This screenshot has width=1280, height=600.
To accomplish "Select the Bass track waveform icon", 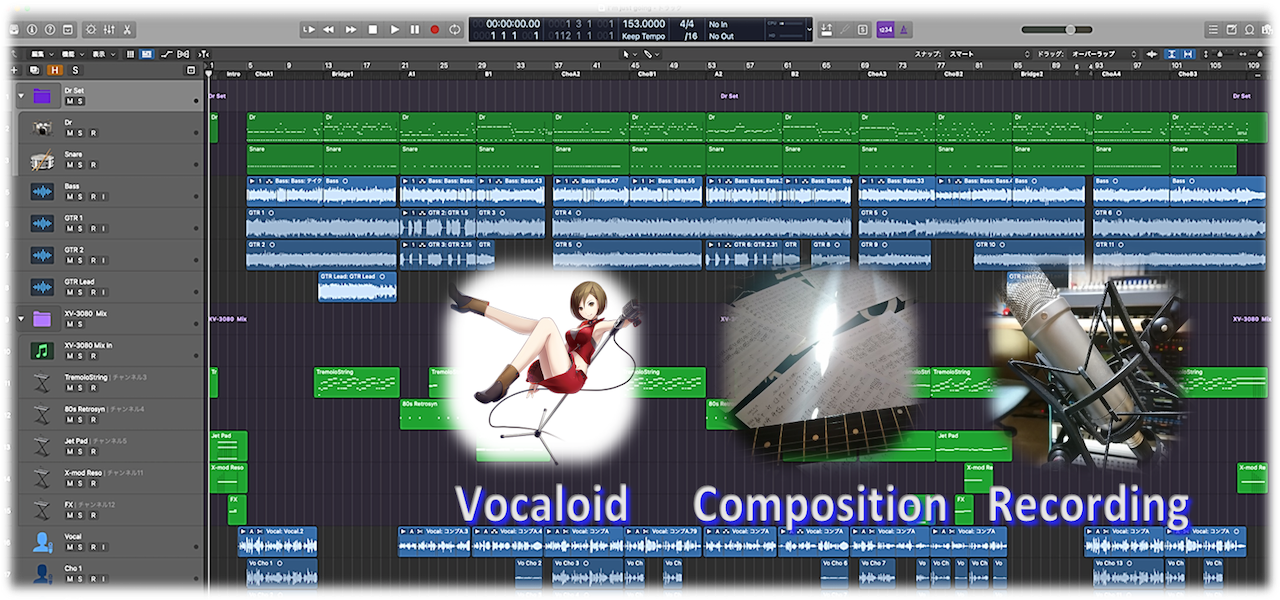I will (x=42, y=192).
